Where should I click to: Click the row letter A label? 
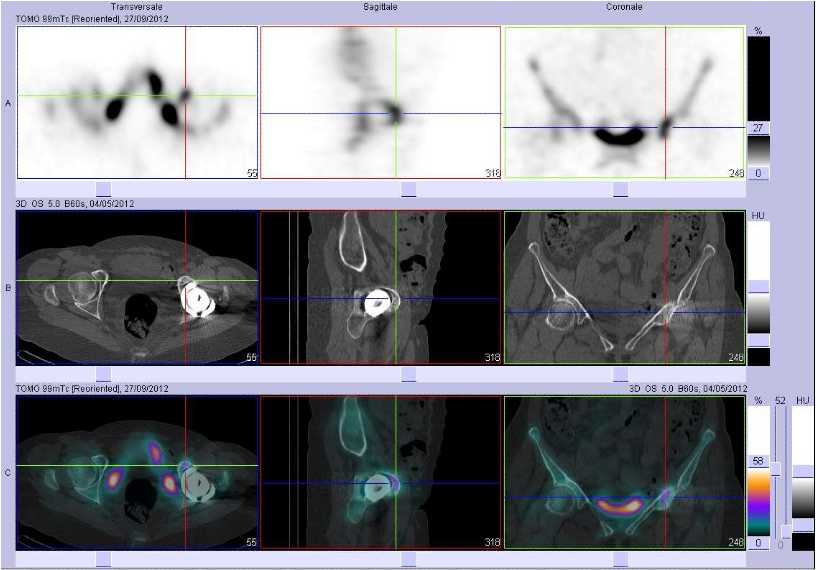pyautogui.click(x=8, y=103)
